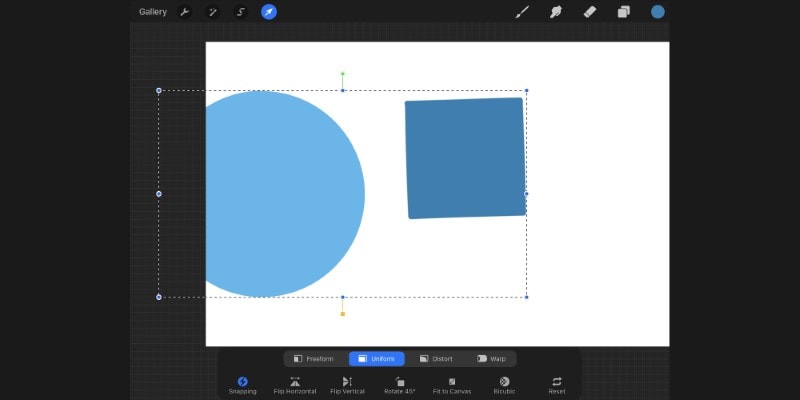This screenshot has width=800, height=400.
Task: Open Bicubic interpolation options
Action: tap(504, 386)
